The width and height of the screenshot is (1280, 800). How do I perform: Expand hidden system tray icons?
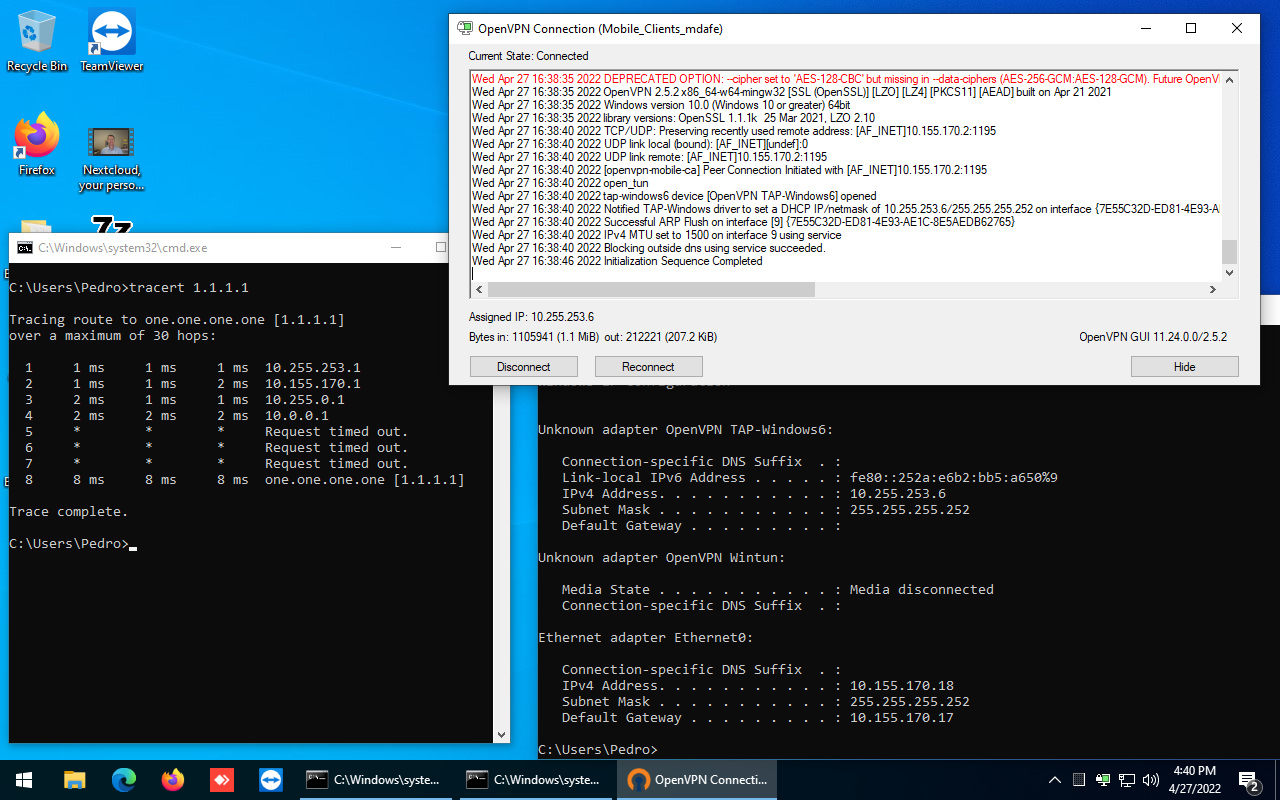point(1055,779)
